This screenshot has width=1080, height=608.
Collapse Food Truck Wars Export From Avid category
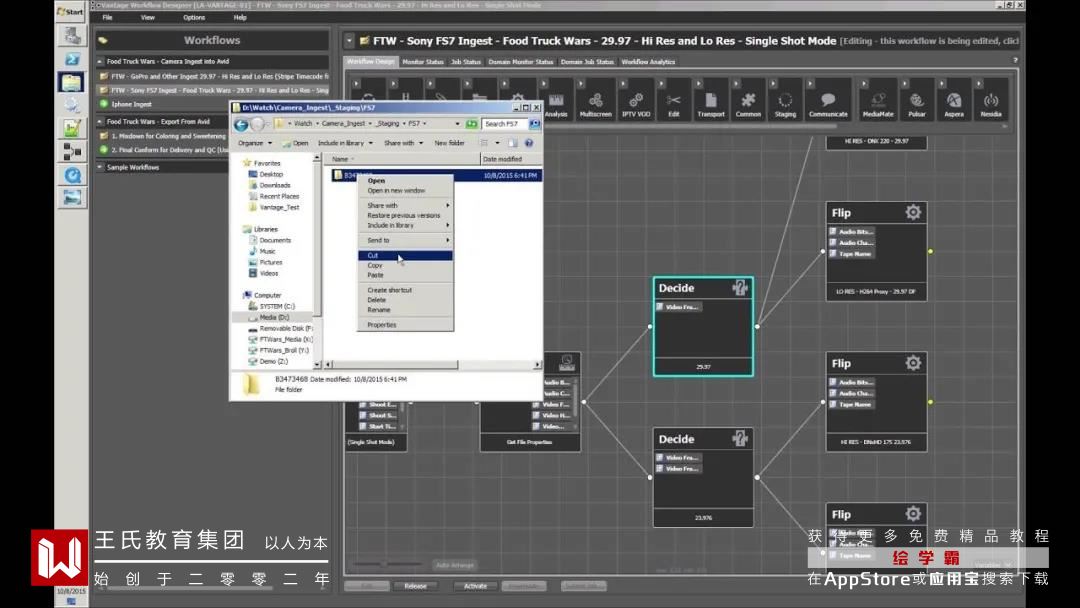pyautogui.click(x=101, y=121)
